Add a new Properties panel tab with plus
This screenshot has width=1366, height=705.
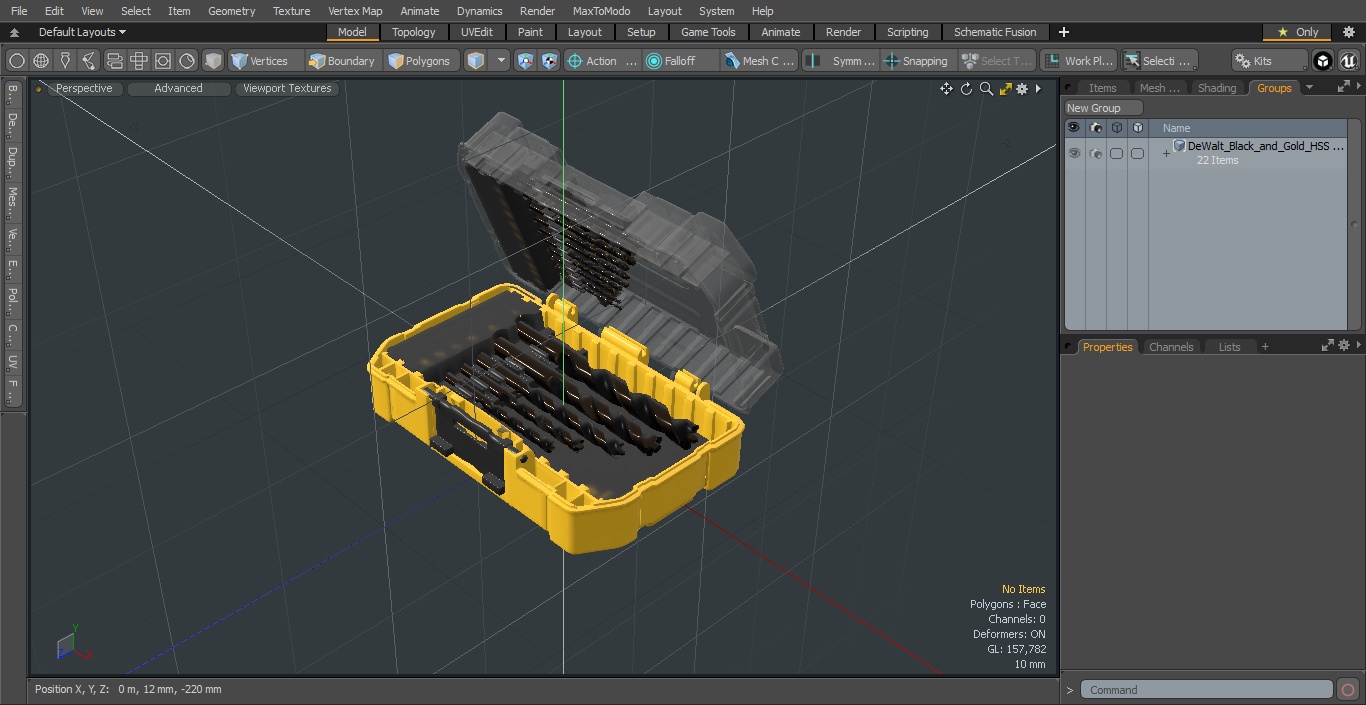[1265, 347]
